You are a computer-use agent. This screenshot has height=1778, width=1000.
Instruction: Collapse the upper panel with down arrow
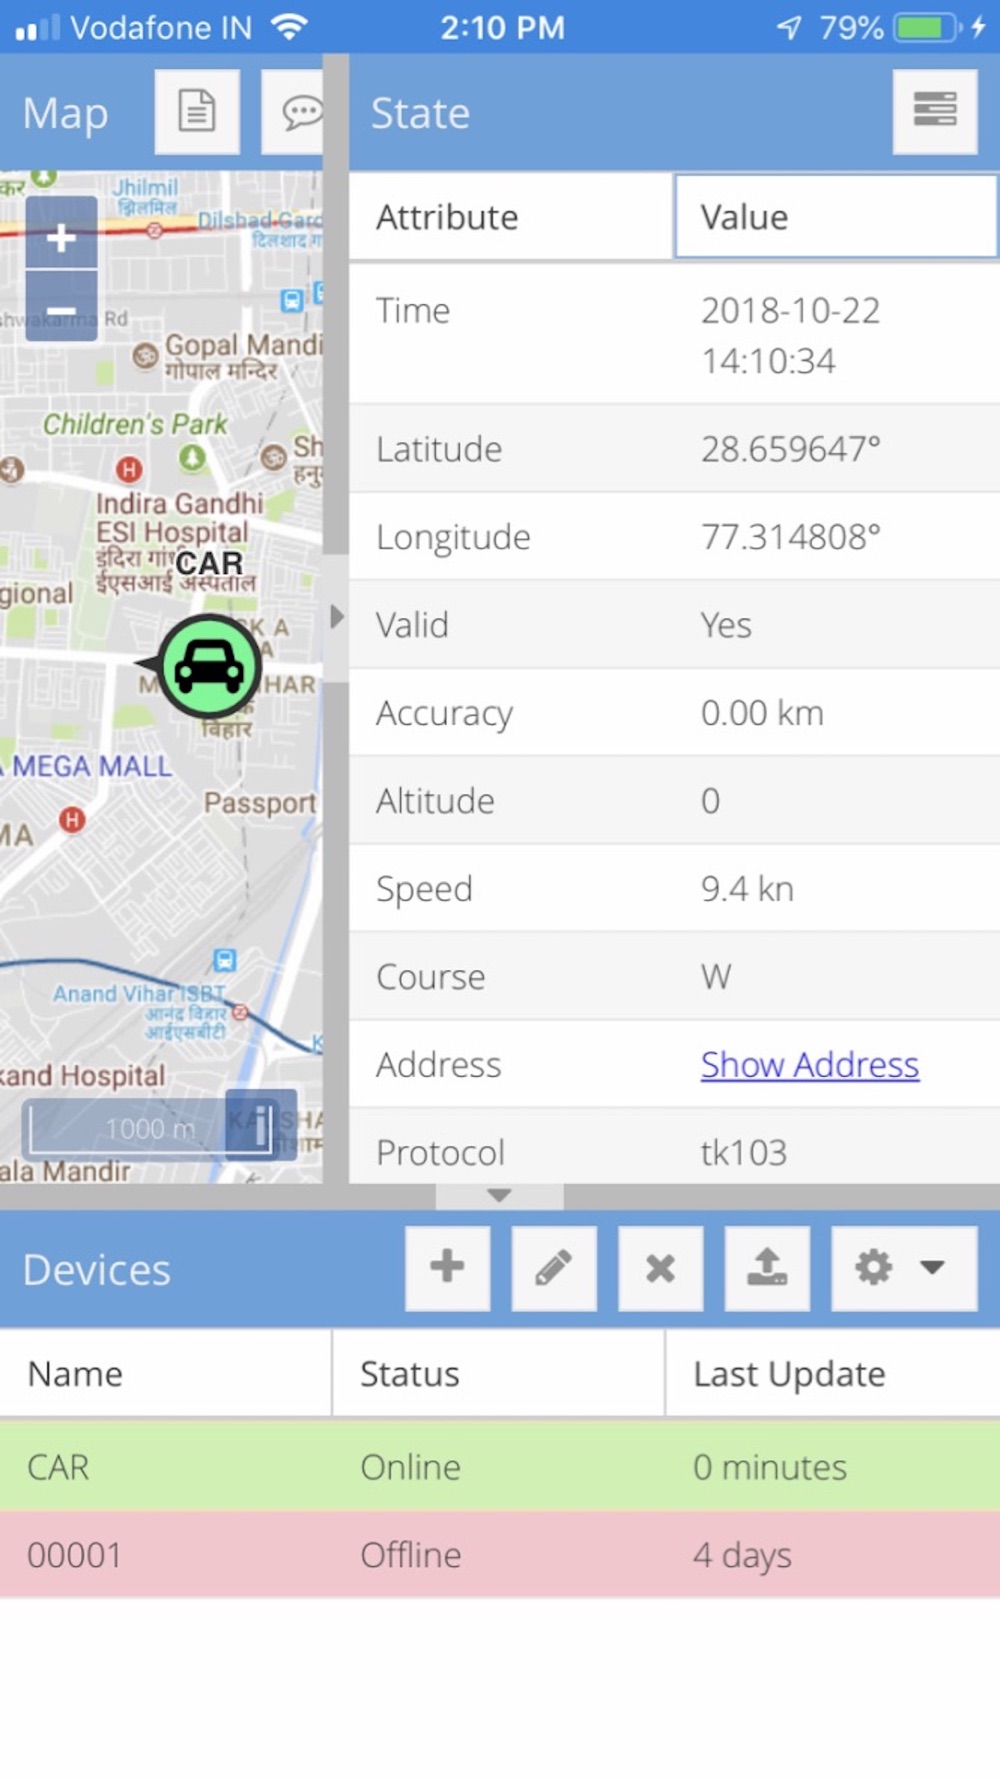coord(500,1195)
